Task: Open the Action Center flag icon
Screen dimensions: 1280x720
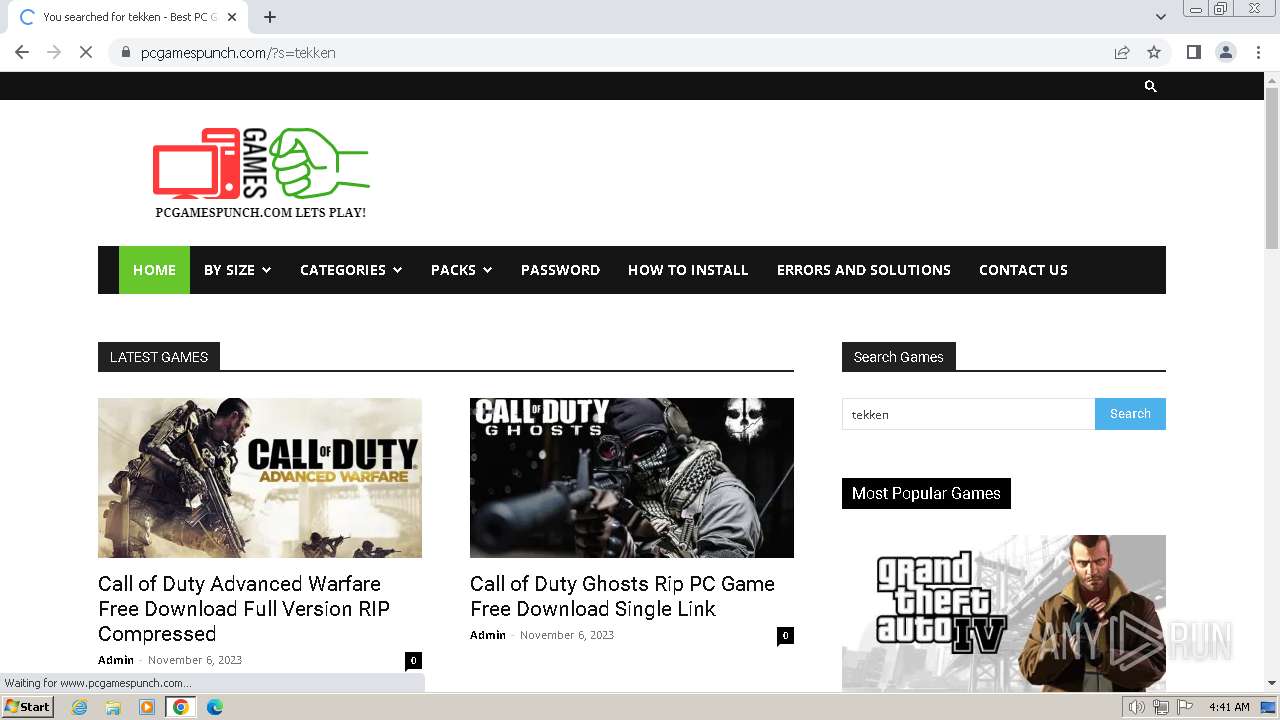Action: click(x=1185, y=707)
